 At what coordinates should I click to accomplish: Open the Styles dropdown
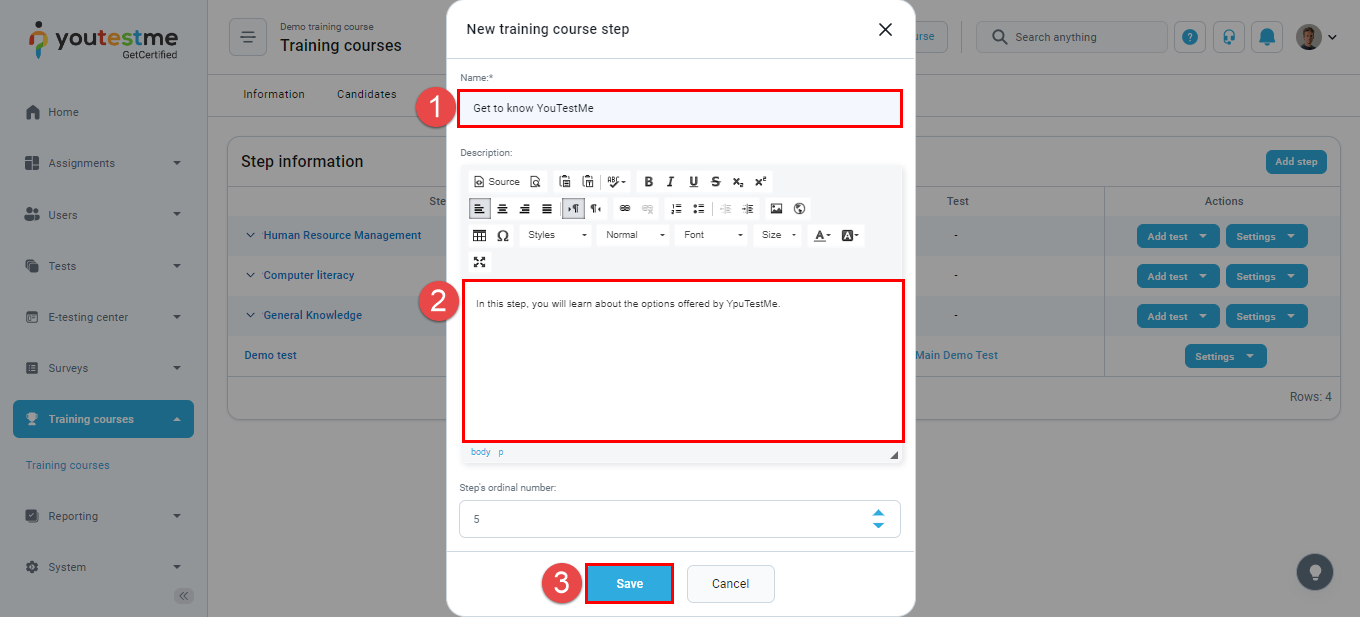[557, 235]
